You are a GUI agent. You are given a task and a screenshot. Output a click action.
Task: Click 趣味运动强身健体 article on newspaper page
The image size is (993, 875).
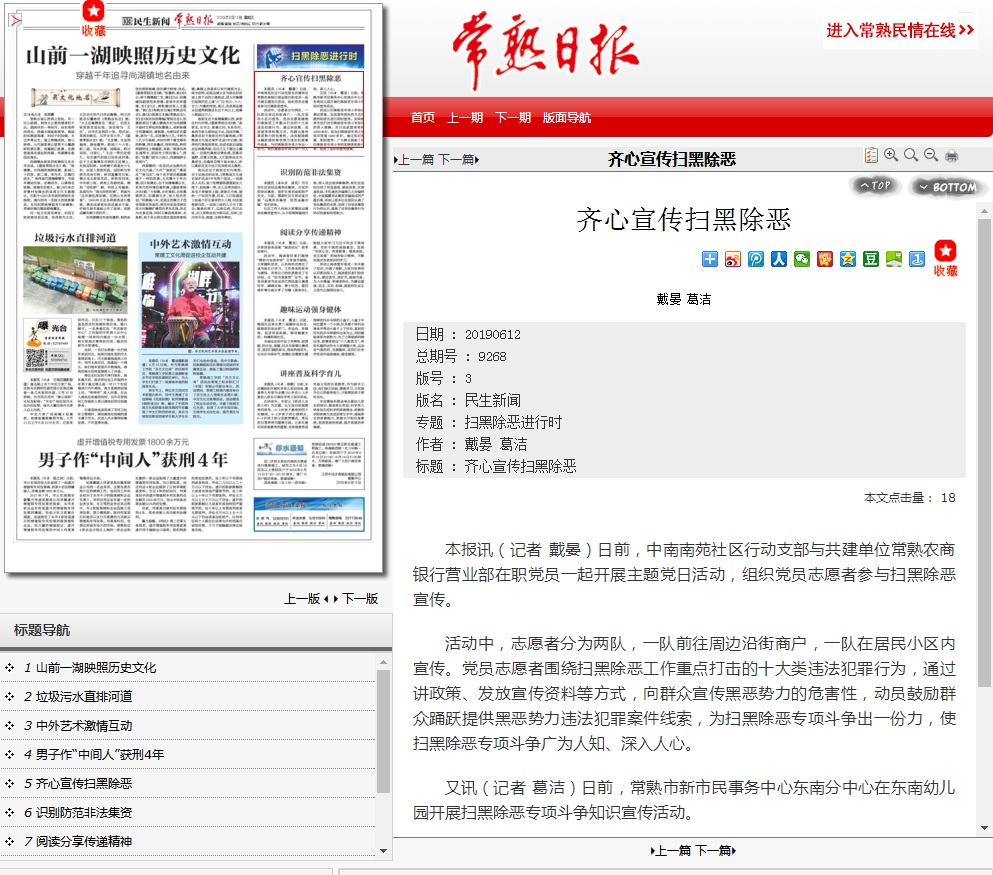(x=310, y=332)
